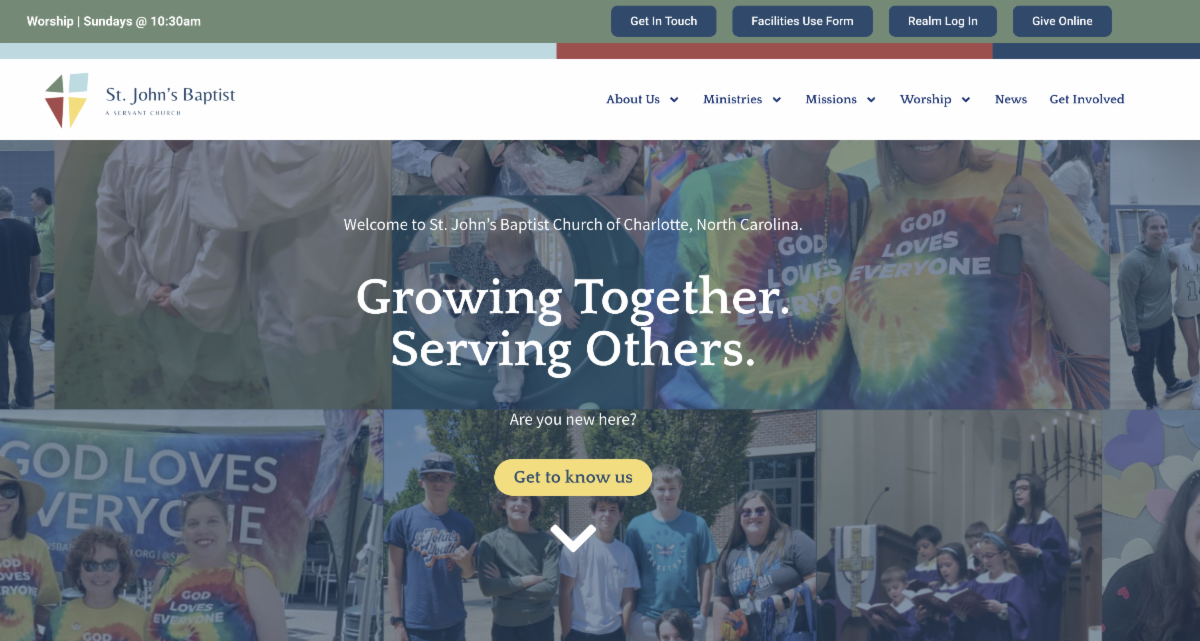Expand the Missions dropdown chevron
The height and width of the screenshot is (641, 1200).
(x=871, y=100)
